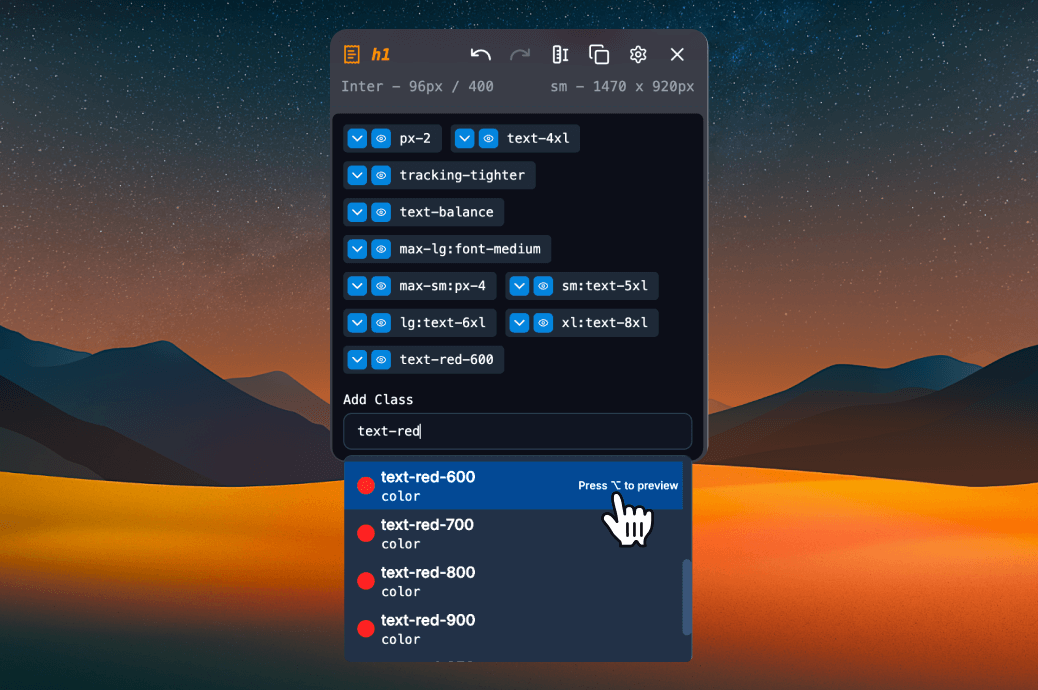Image resolution: width=1038 pixels, height=690 pixels.
Task: Click the Add Class heading
Action: pyautogui.click(x=378, y=399)
